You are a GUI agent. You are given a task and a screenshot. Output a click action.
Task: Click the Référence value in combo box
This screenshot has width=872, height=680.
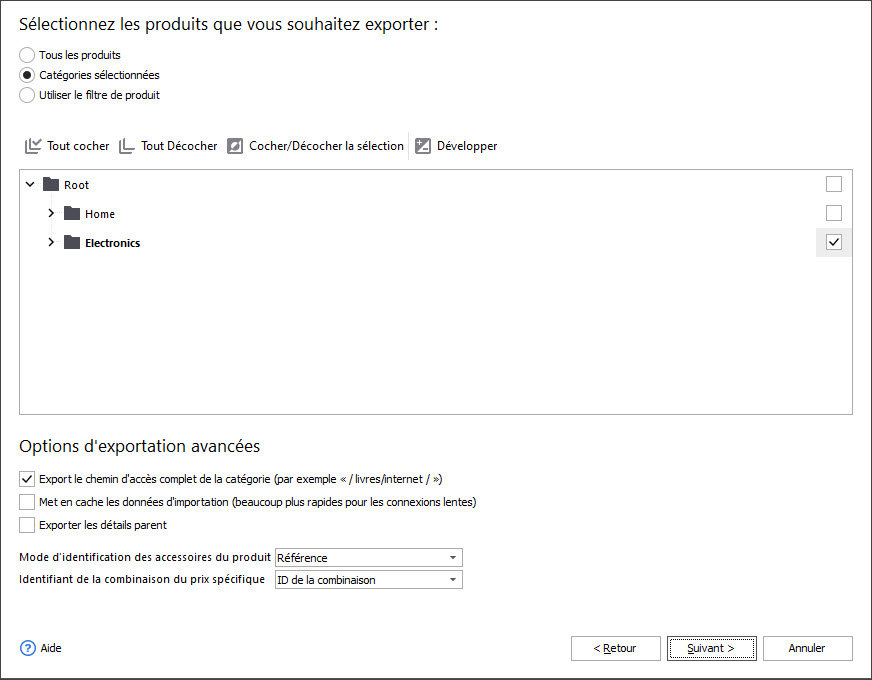point(303,558)
